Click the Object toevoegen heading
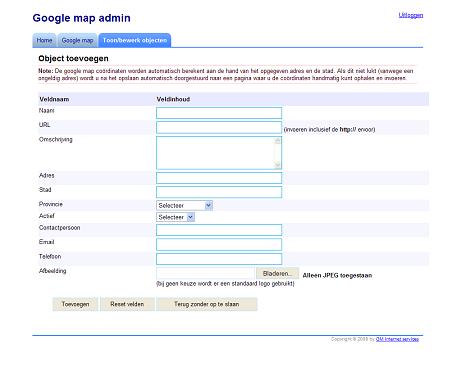Viewport: 466px width, 367px height. pyautogui.click(x=73, y=59)
